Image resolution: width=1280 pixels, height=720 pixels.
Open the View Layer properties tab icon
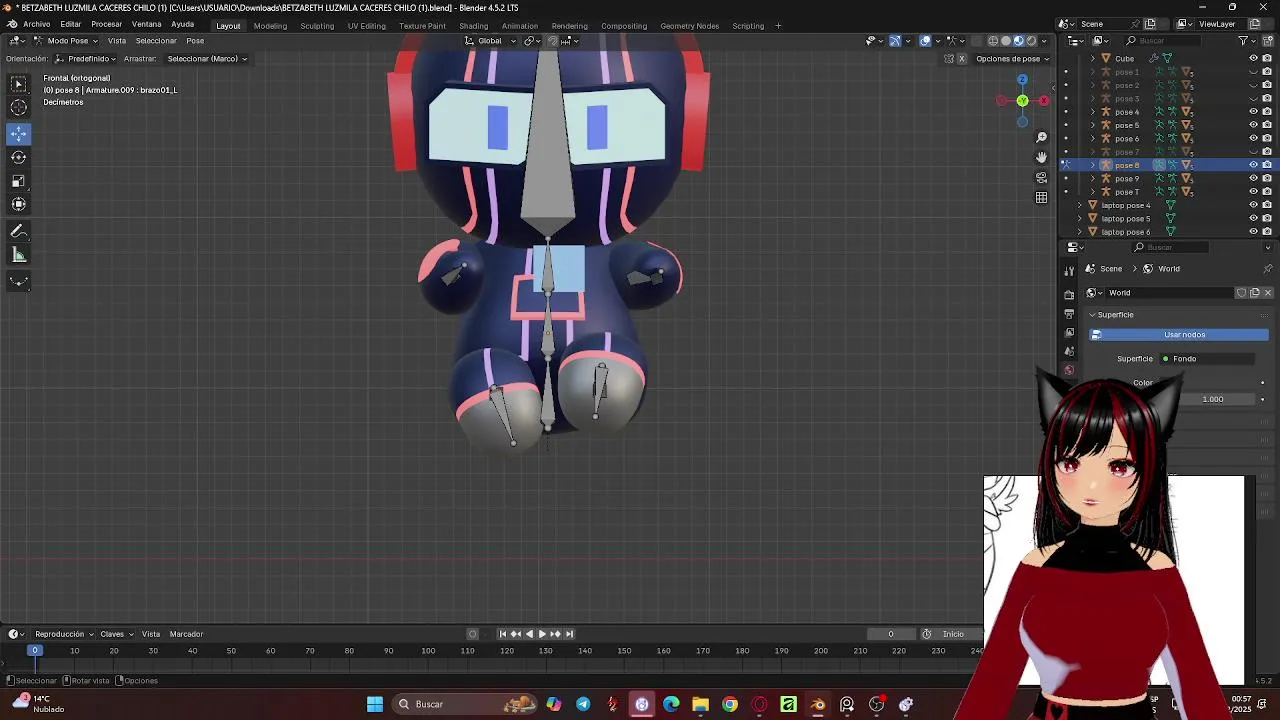pos(1069,333)
